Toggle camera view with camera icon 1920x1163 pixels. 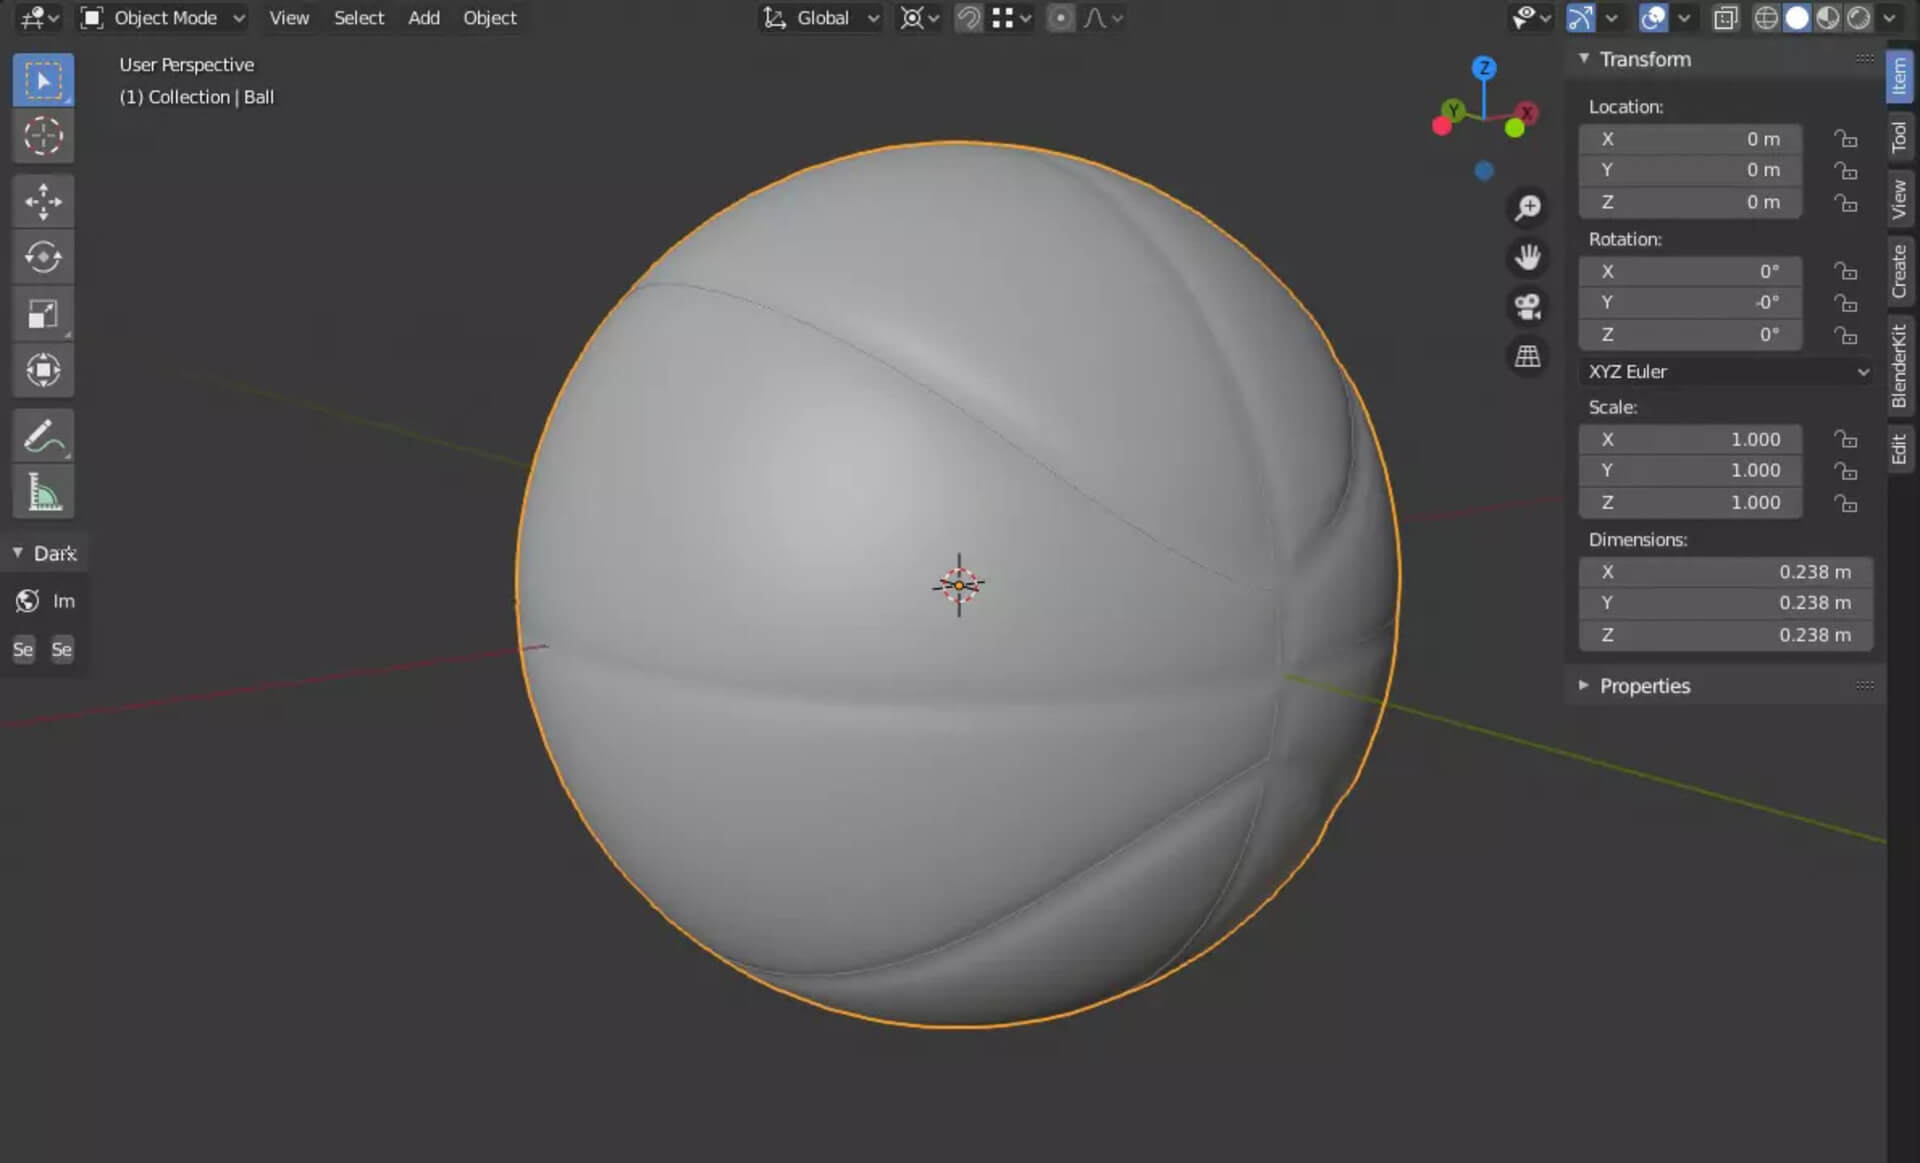point(1527,306)
